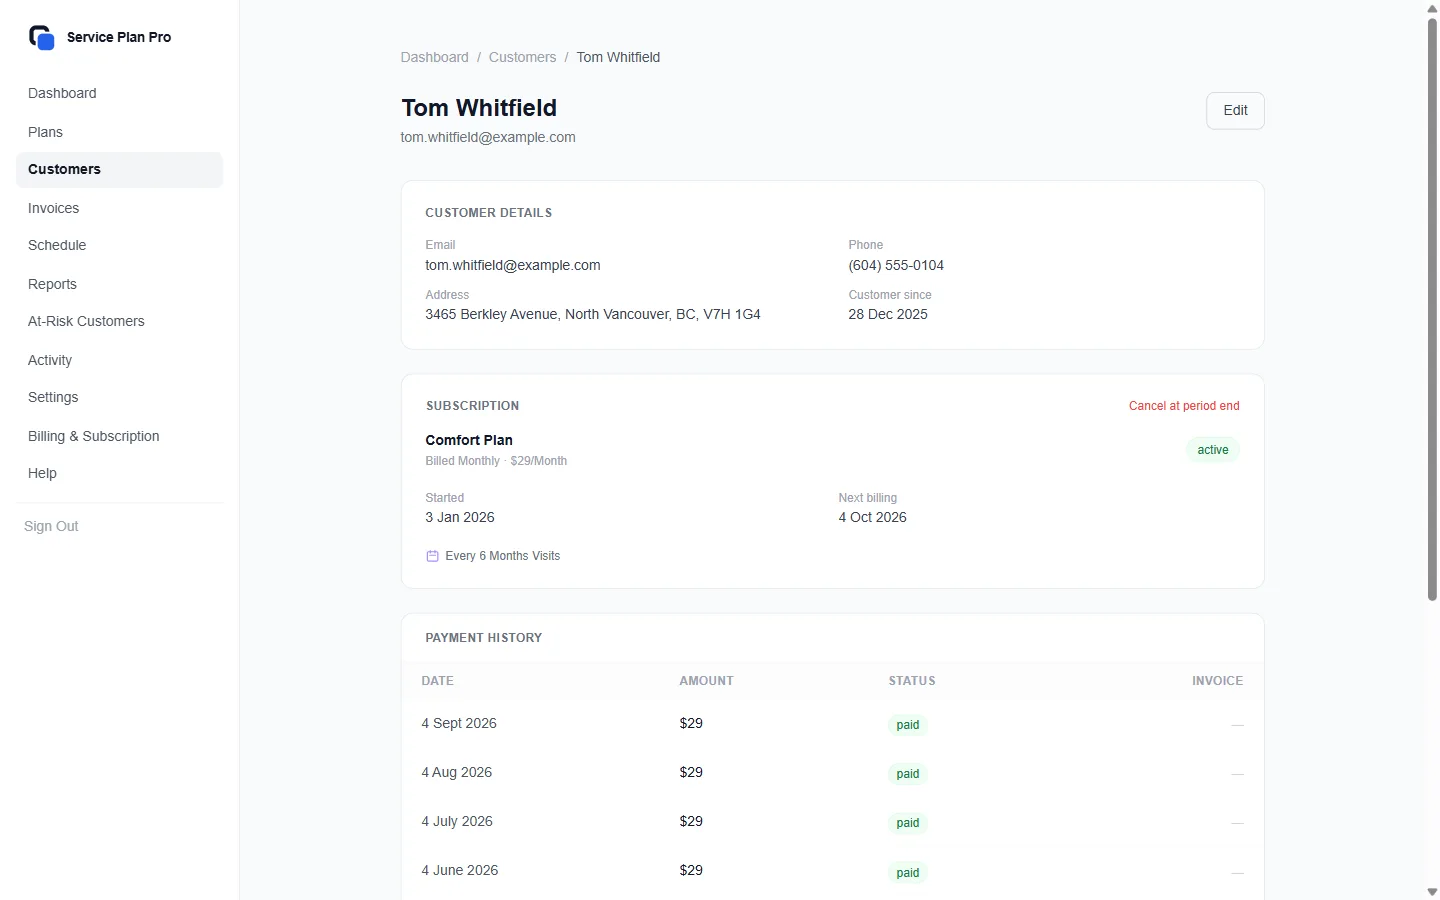1440x900 pixels.
Task: Click the paid badge for 4 June 2026
Action: point(908,873)
